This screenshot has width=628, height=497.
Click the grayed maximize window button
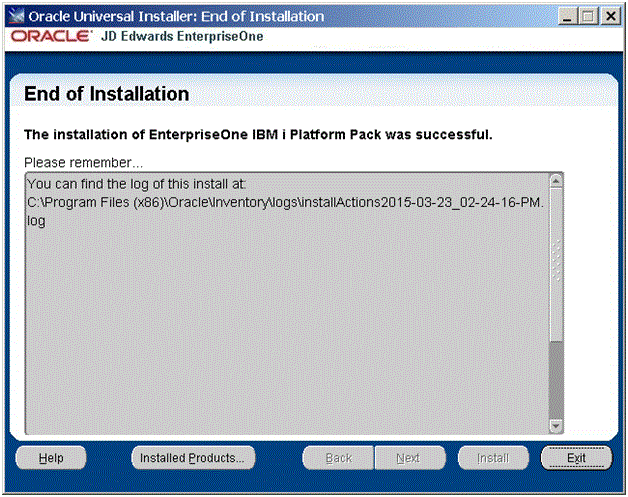pos(588,17)
